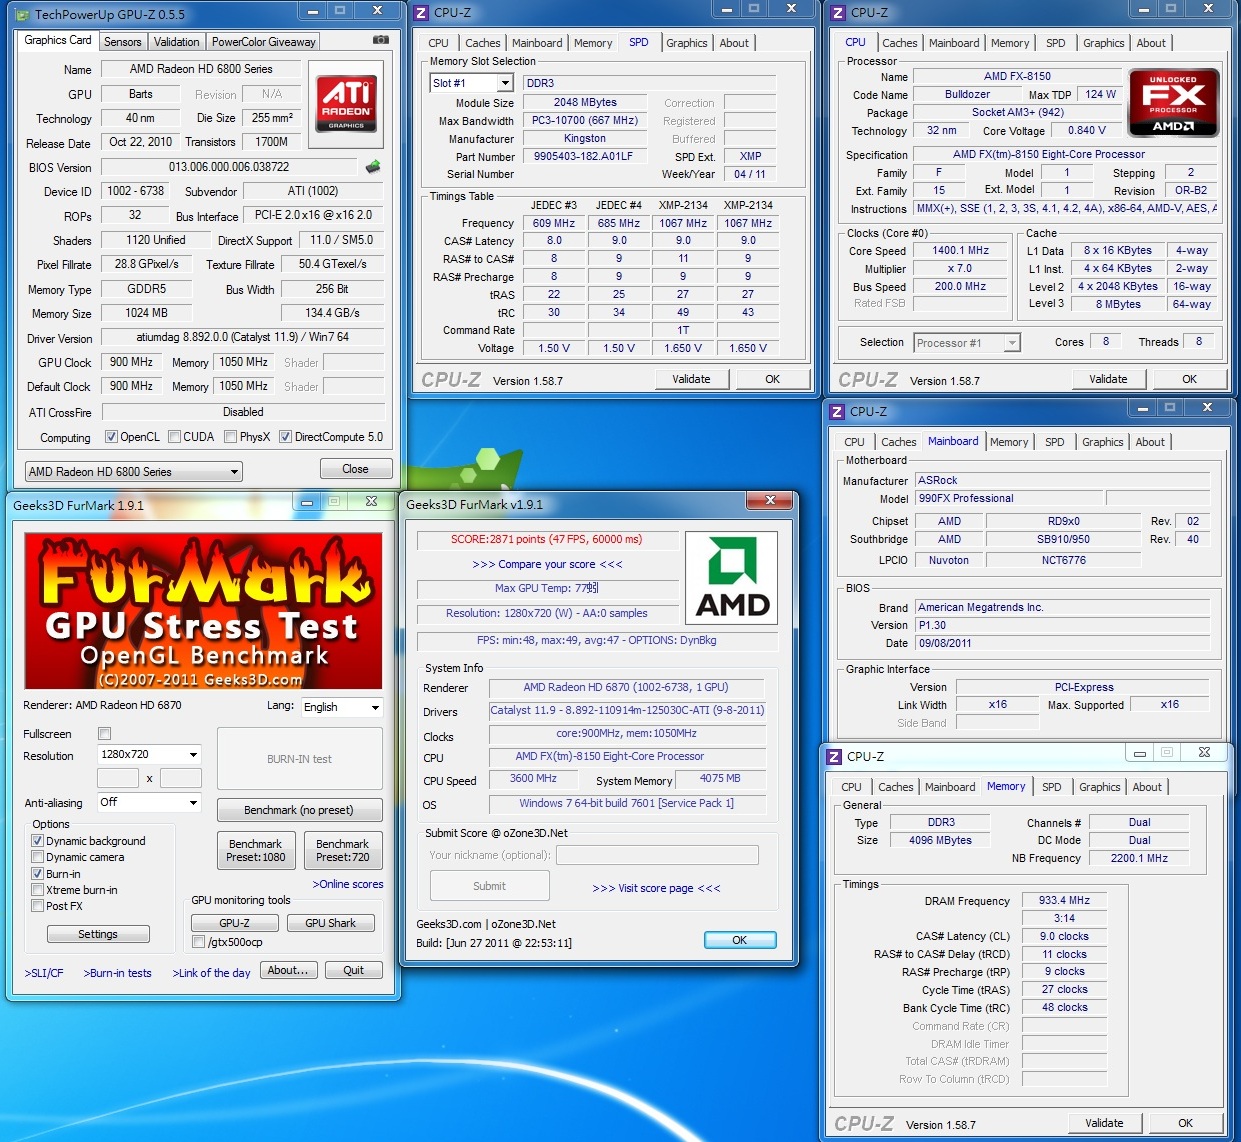Open the FurMark language dropdown

pos(342,707)
